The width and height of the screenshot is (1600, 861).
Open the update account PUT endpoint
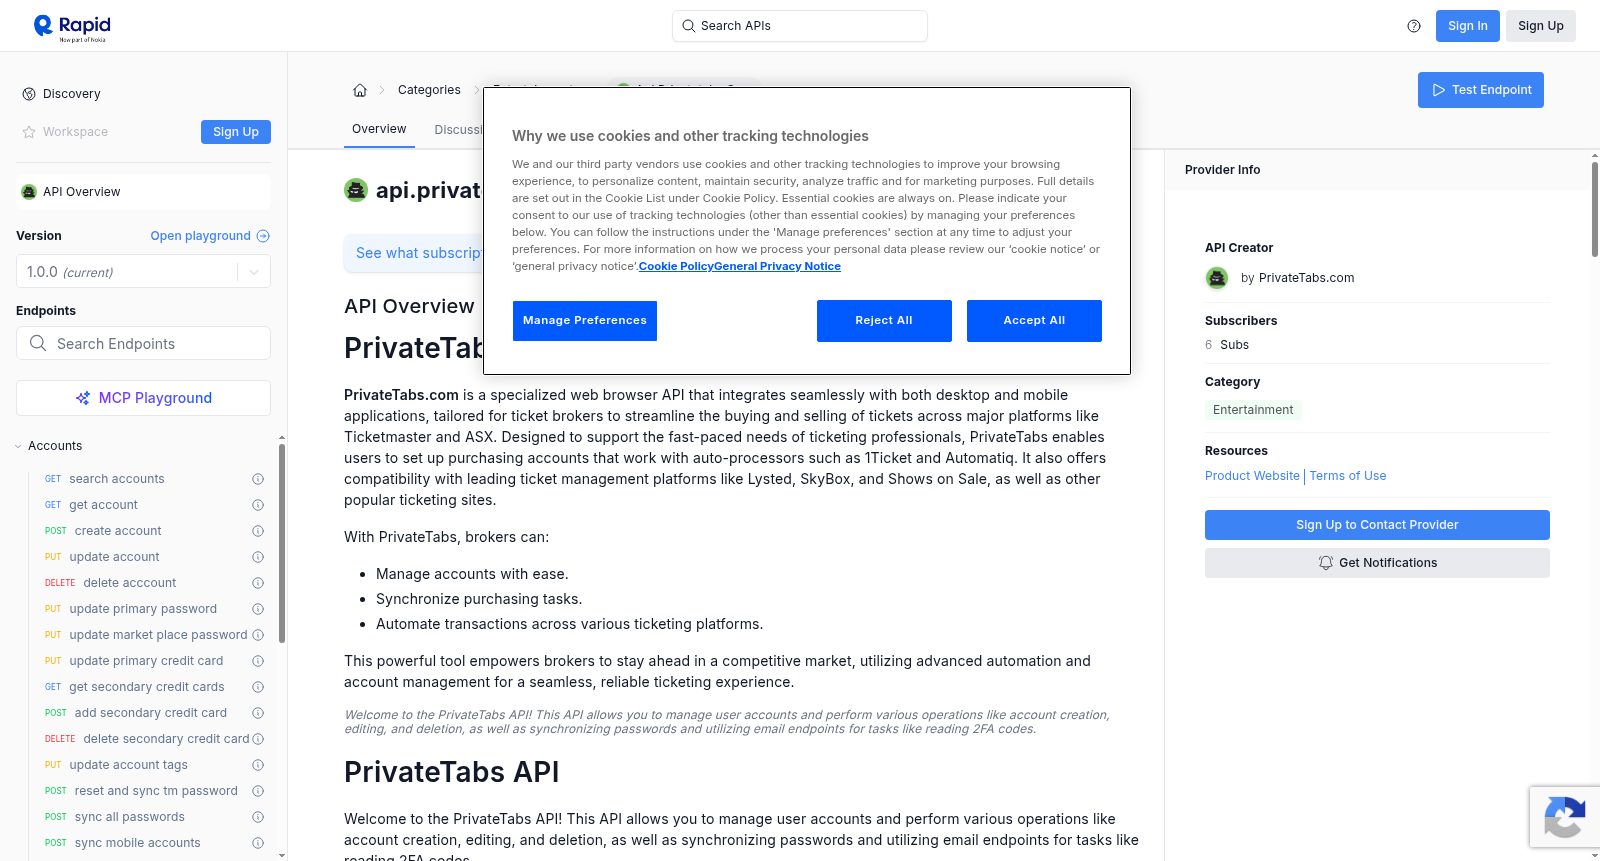[x=115, y=557]
